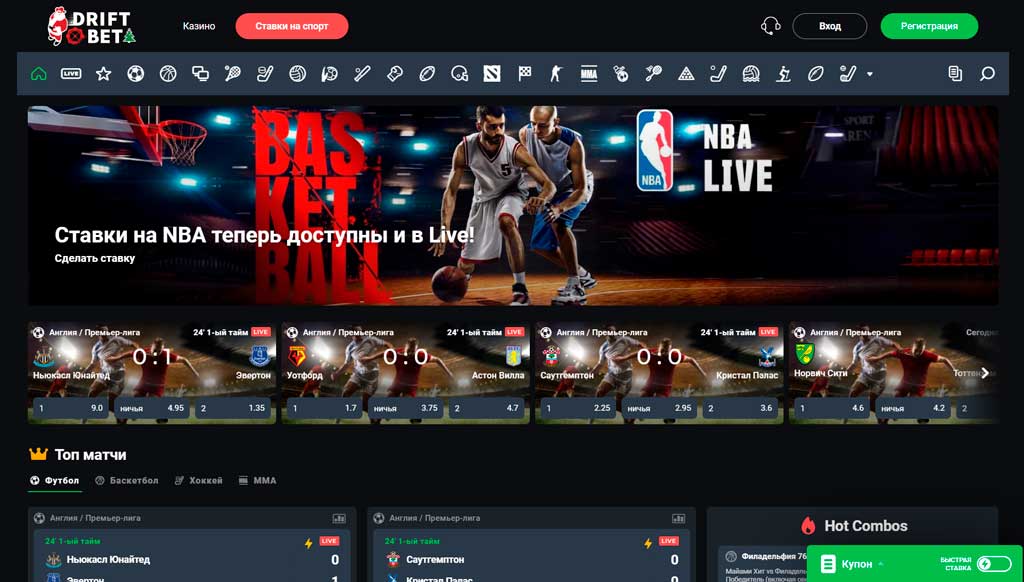Expand the Купон bet slip panel
Image resolution: width=1024 pixels, height=582 pixels.
coord(856,564)
